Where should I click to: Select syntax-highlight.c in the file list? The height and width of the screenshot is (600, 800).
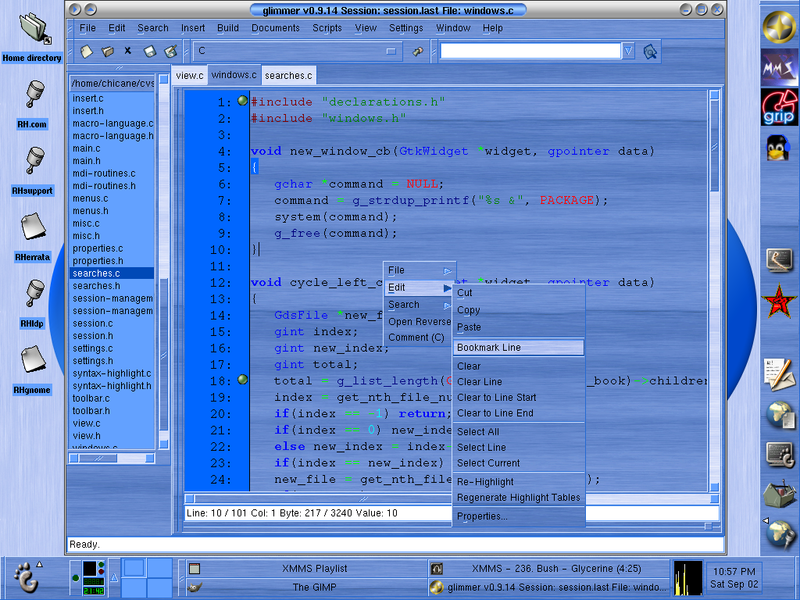[x=112, y=373]
